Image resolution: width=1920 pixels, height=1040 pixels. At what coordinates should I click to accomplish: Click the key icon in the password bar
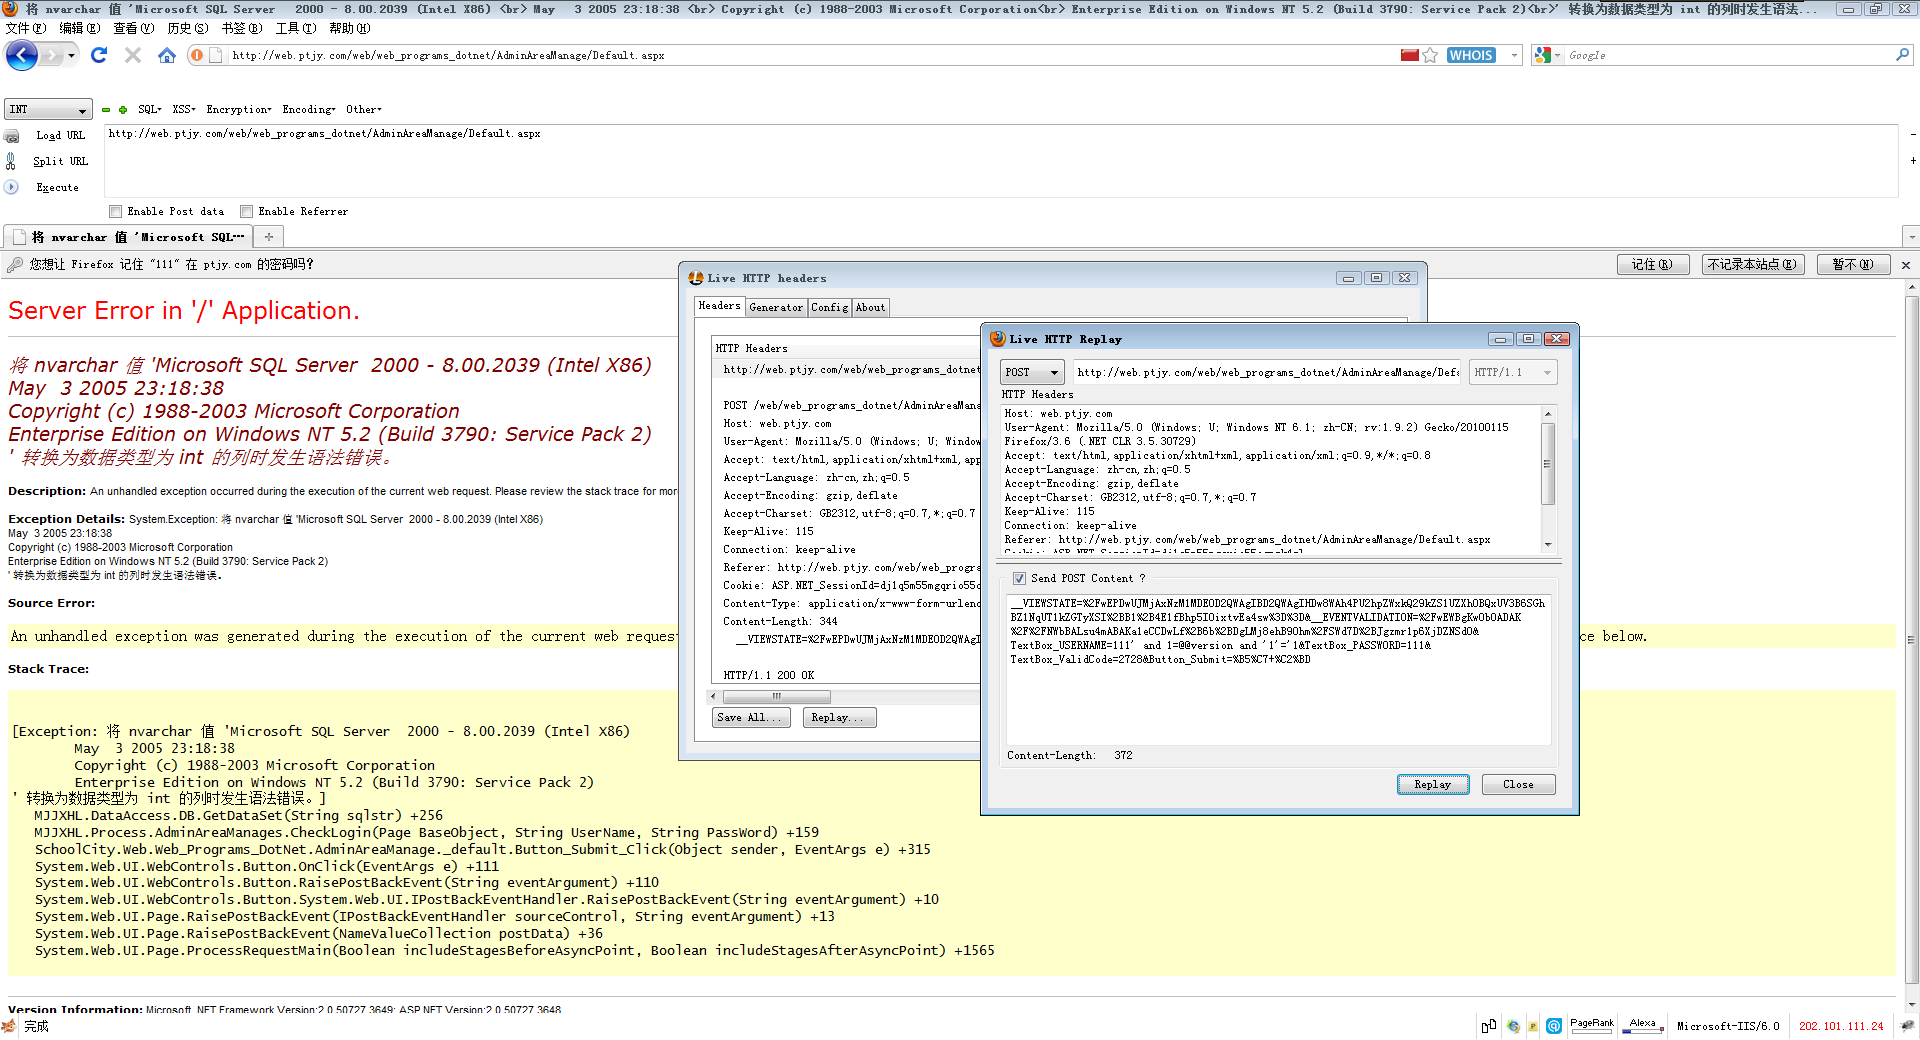point(15,264)
